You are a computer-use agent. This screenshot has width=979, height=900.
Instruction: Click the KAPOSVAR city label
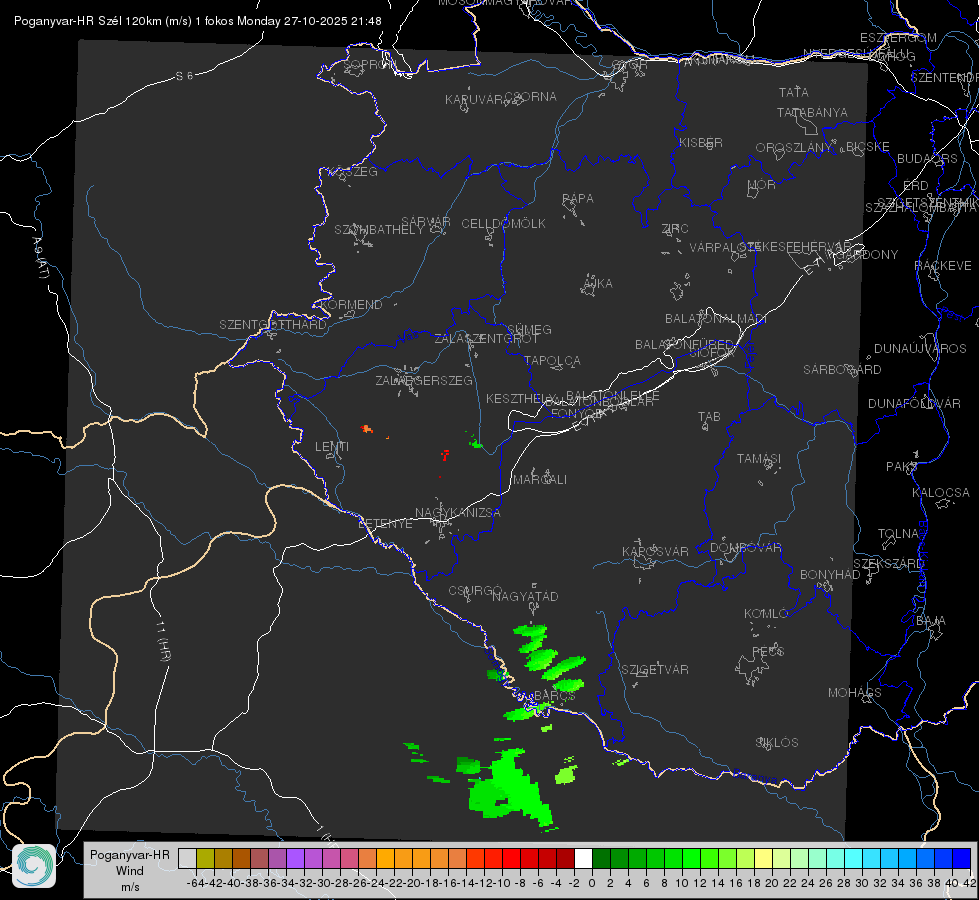[656, 551]
